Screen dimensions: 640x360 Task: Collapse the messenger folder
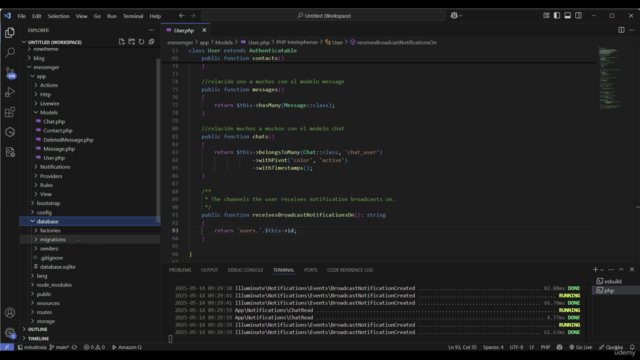[47, 67]
